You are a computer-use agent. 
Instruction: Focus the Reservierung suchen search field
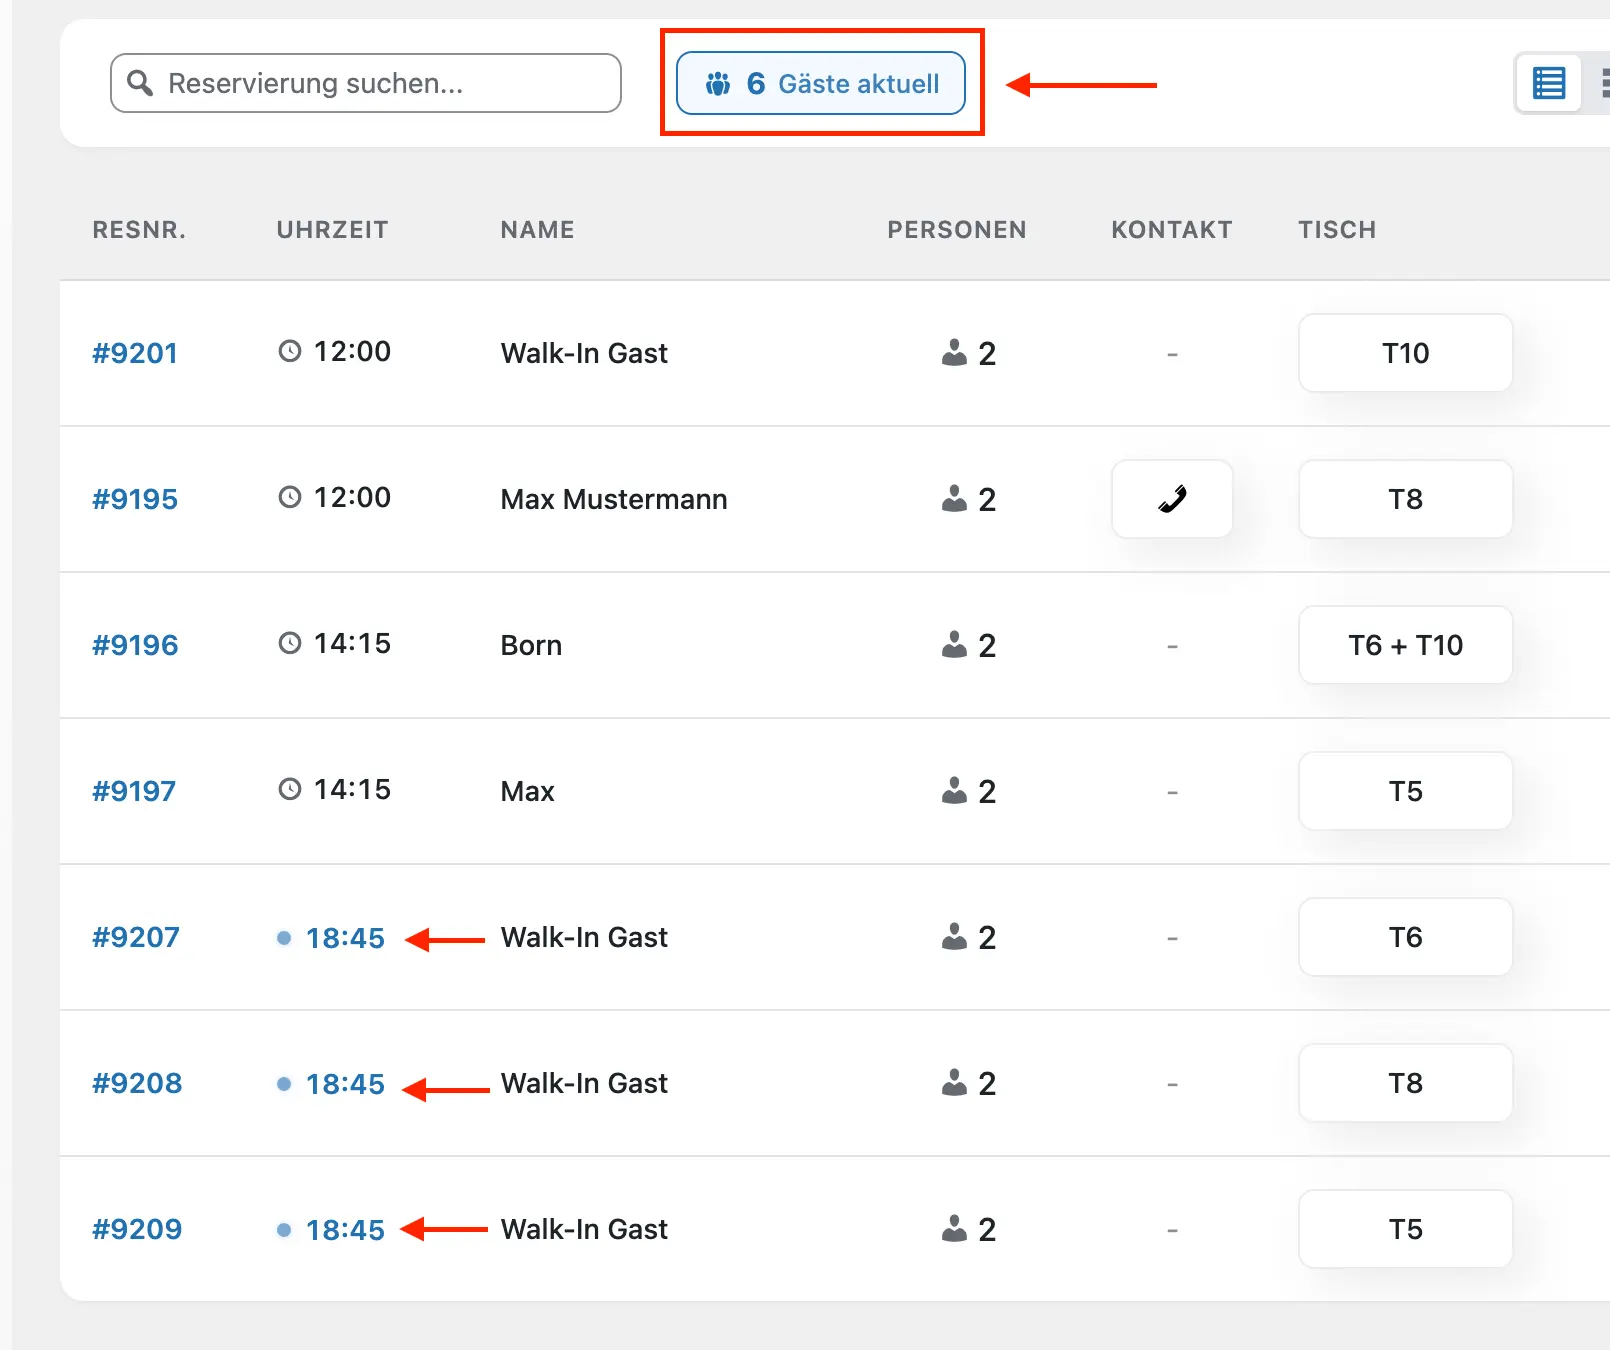point(380,83)
